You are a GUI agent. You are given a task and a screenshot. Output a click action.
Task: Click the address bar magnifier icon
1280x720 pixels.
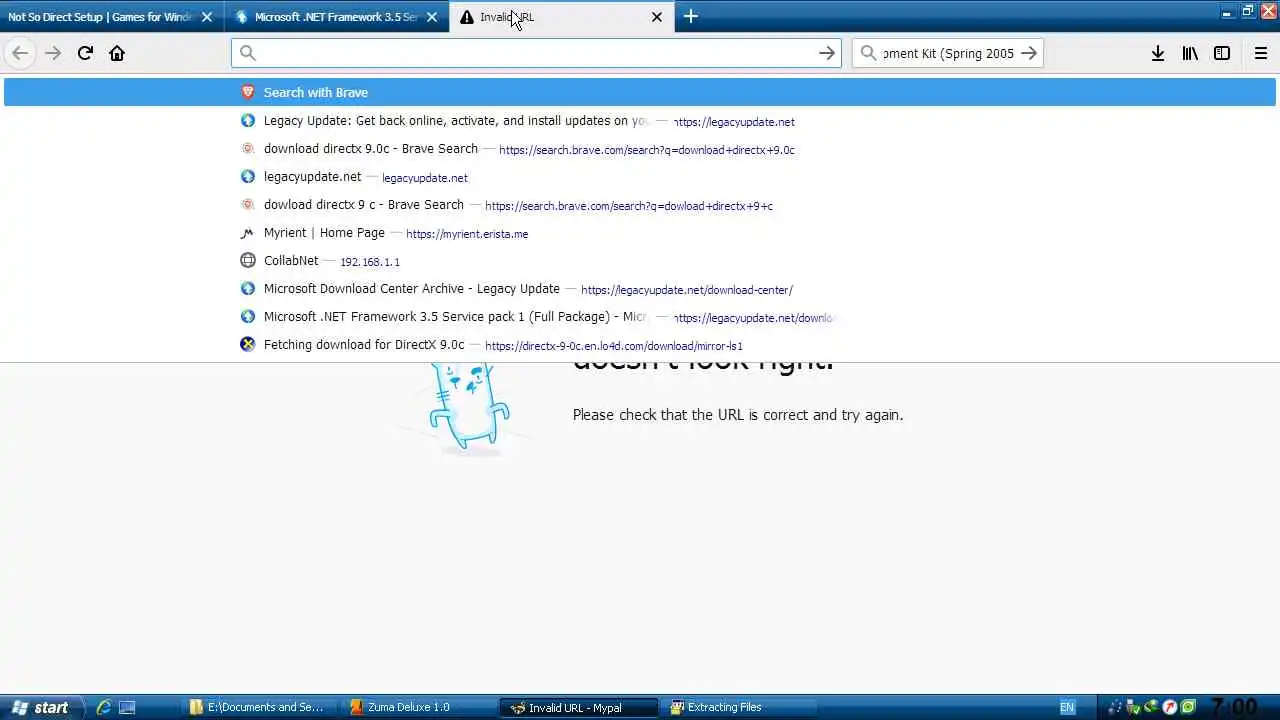pyautogui.click(x=248, y=53)
